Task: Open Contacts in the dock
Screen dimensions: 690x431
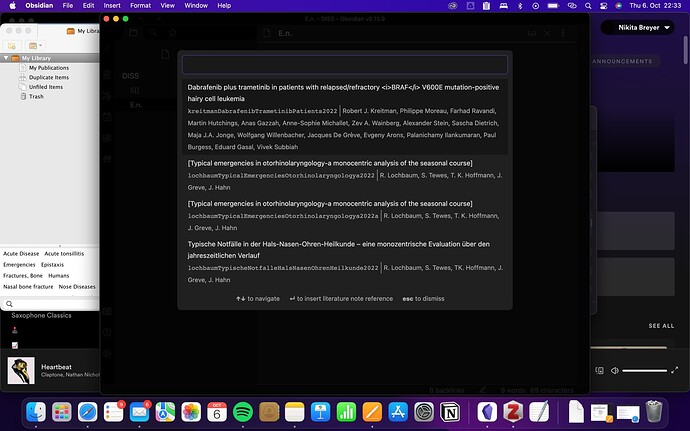Action: point(269,413)
